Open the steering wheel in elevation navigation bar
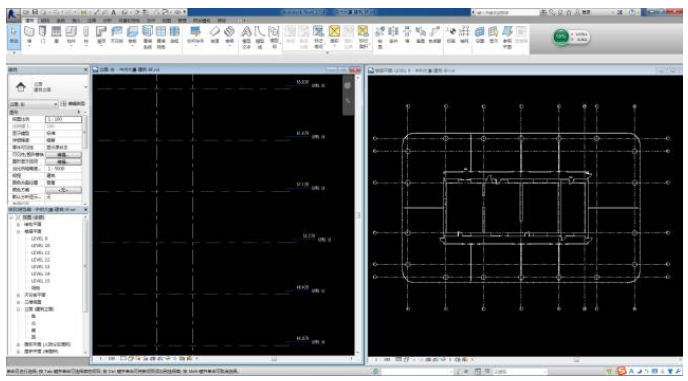Viewport: 688px width, 381px height. 348,86
